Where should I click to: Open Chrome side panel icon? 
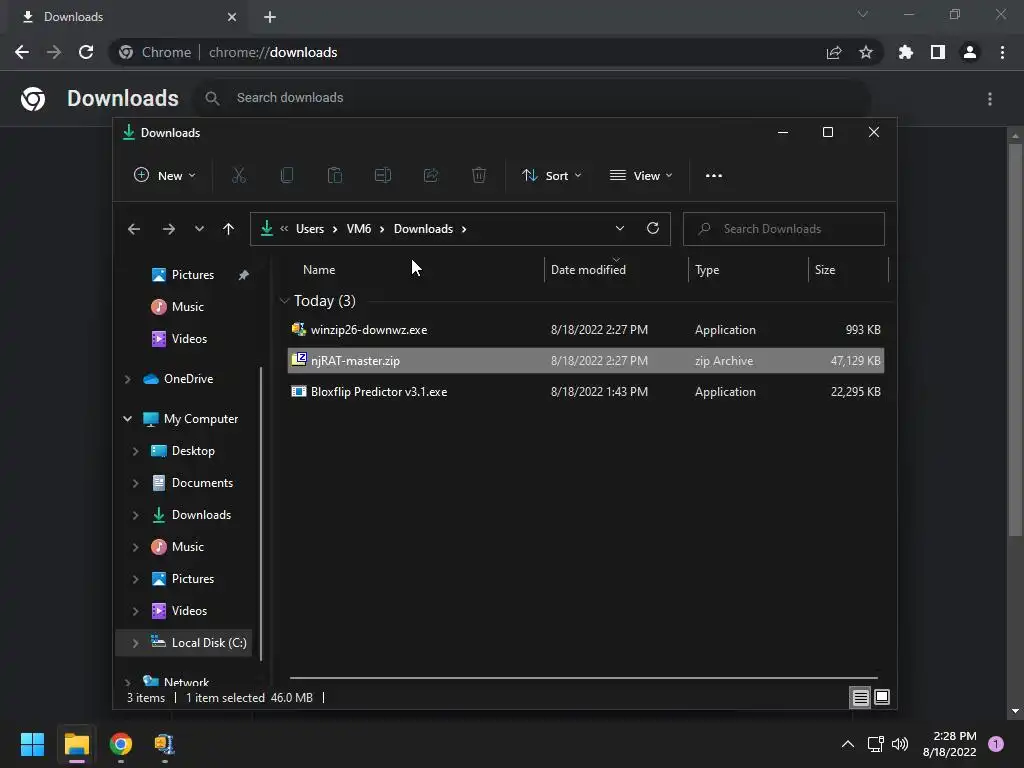(938, 52)
